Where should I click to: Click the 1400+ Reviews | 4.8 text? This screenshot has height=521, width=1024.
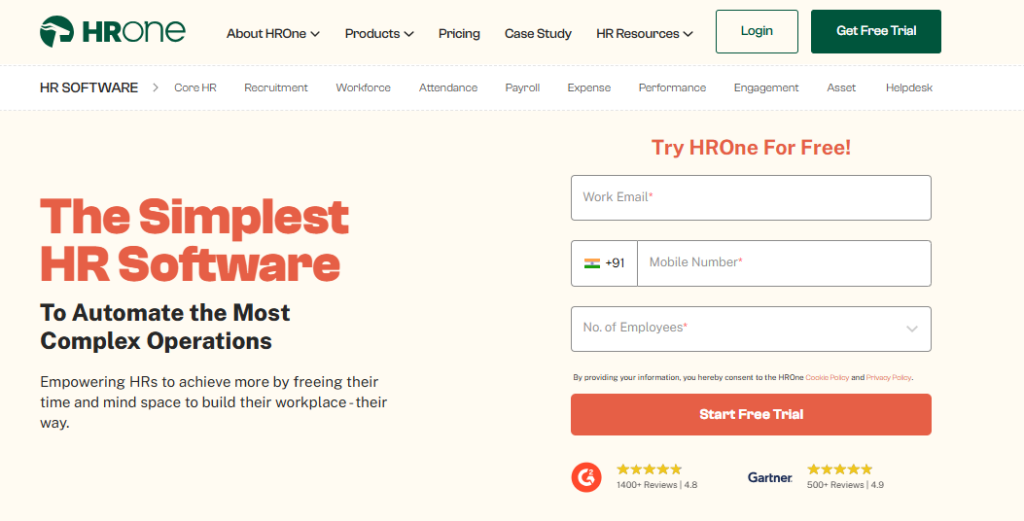tap(657, 485)
